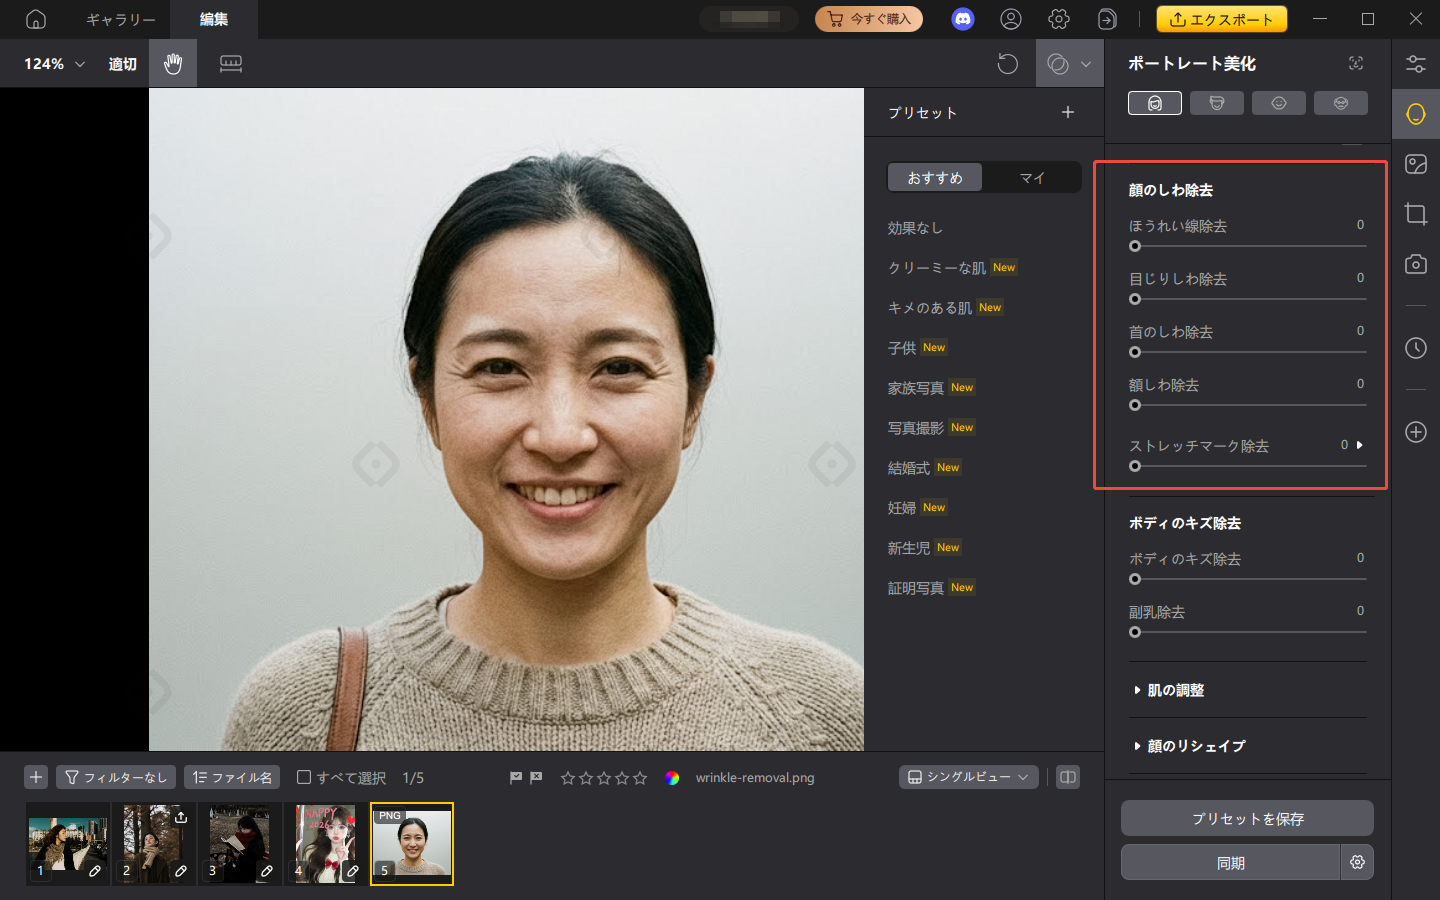This screenshot has width=1440, height=900.
Task: Click the プリセットを保存 button
Action: [1246, 818]
